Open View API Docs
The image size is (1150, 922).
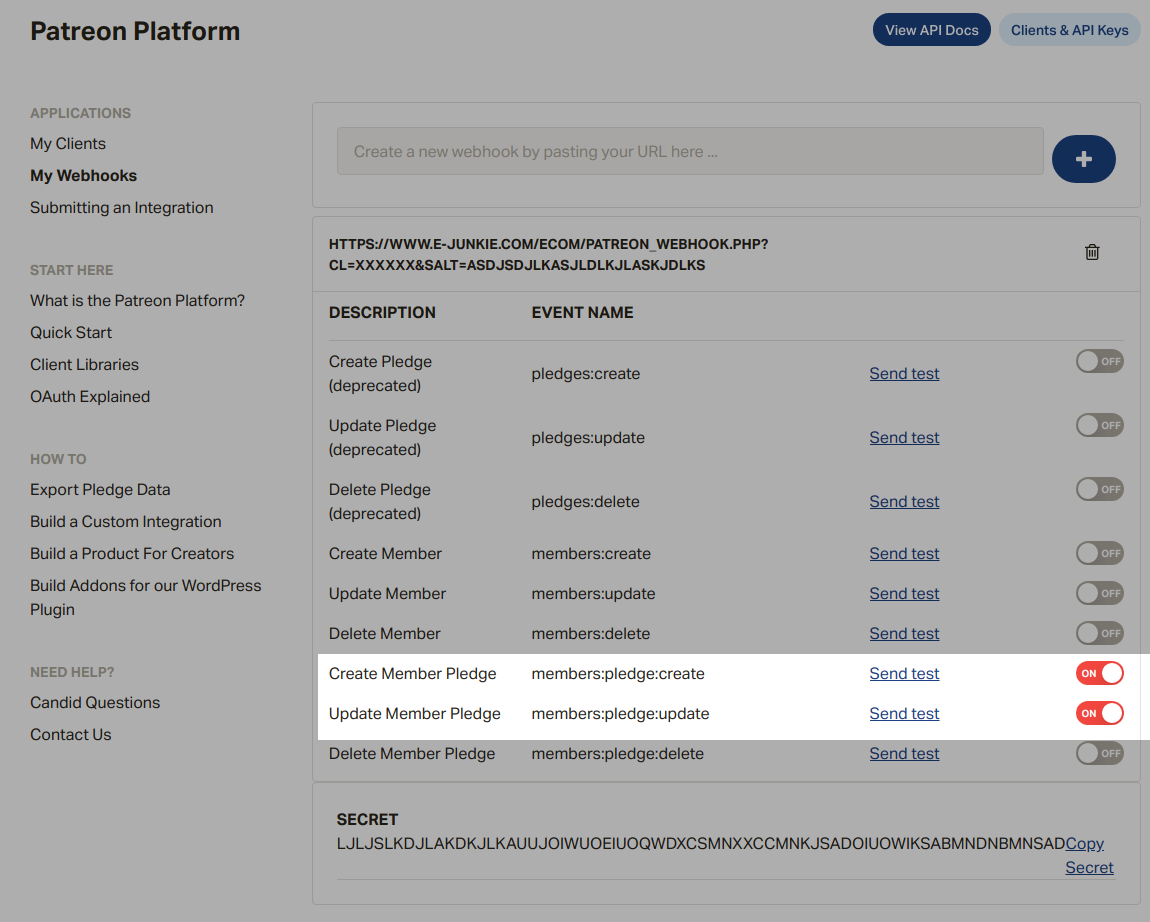pyautogui.click(x=931, y=30)
